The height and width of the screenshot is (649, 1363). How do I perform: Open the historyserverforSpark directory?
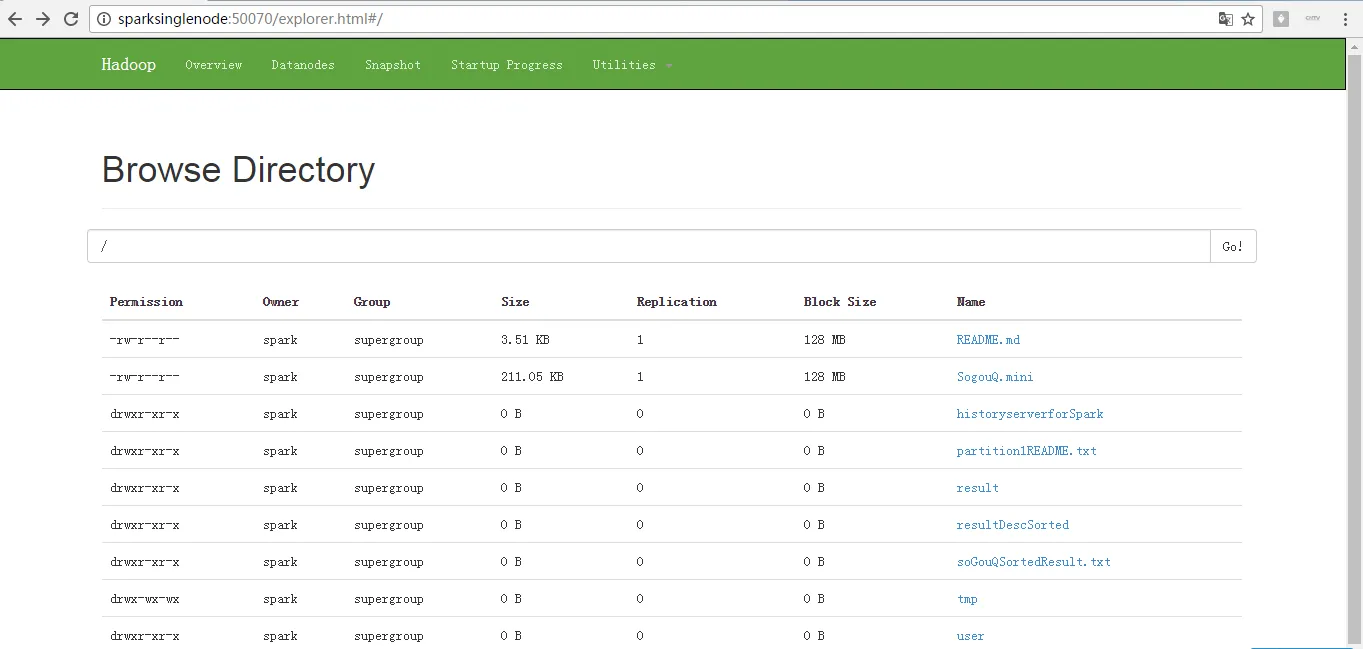click(x=1030, y=414)
